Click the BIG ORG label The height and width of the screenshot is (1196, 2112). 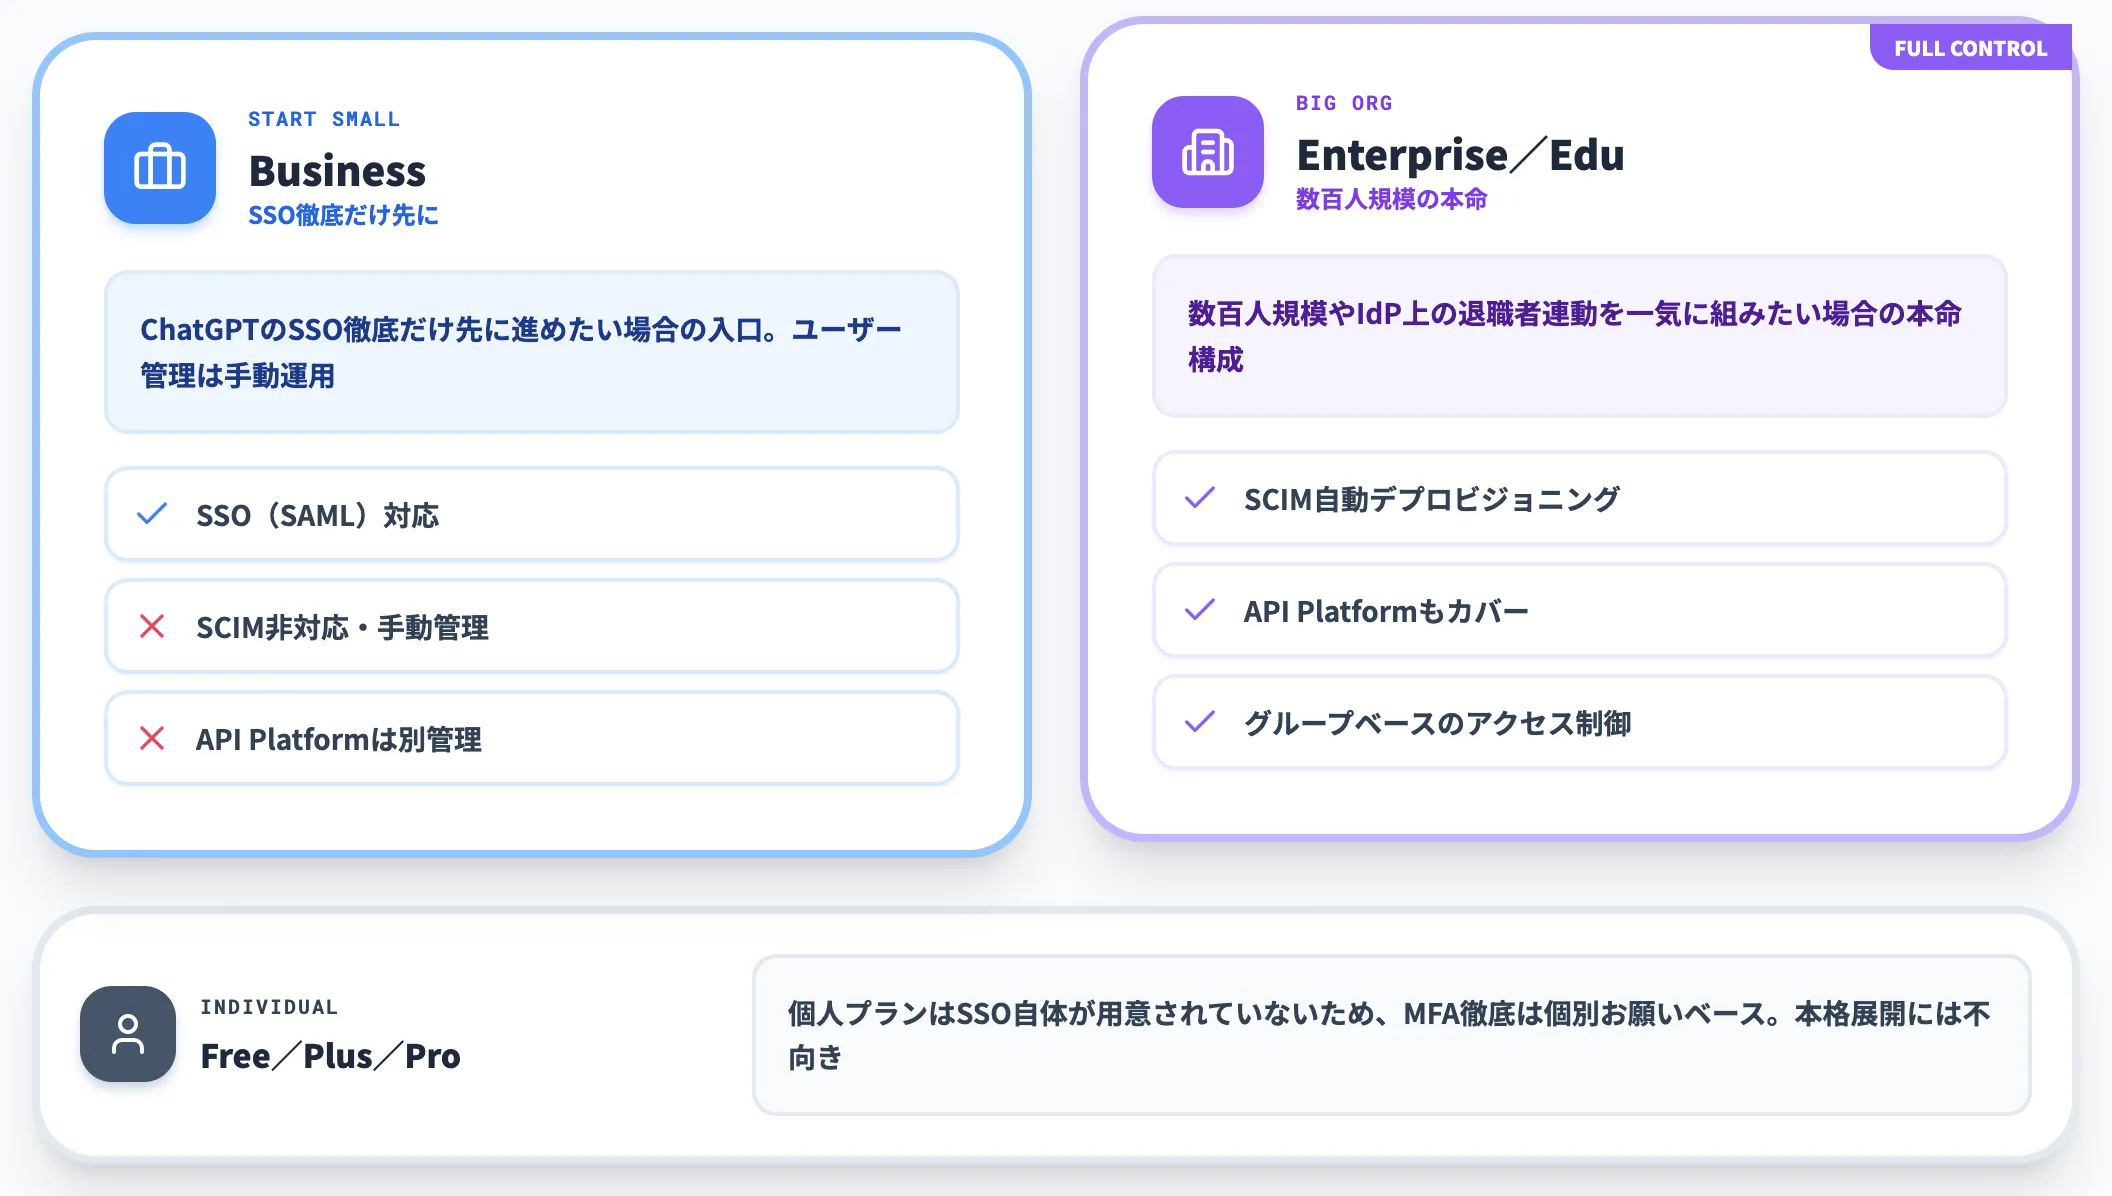[x=1344, y=103]
